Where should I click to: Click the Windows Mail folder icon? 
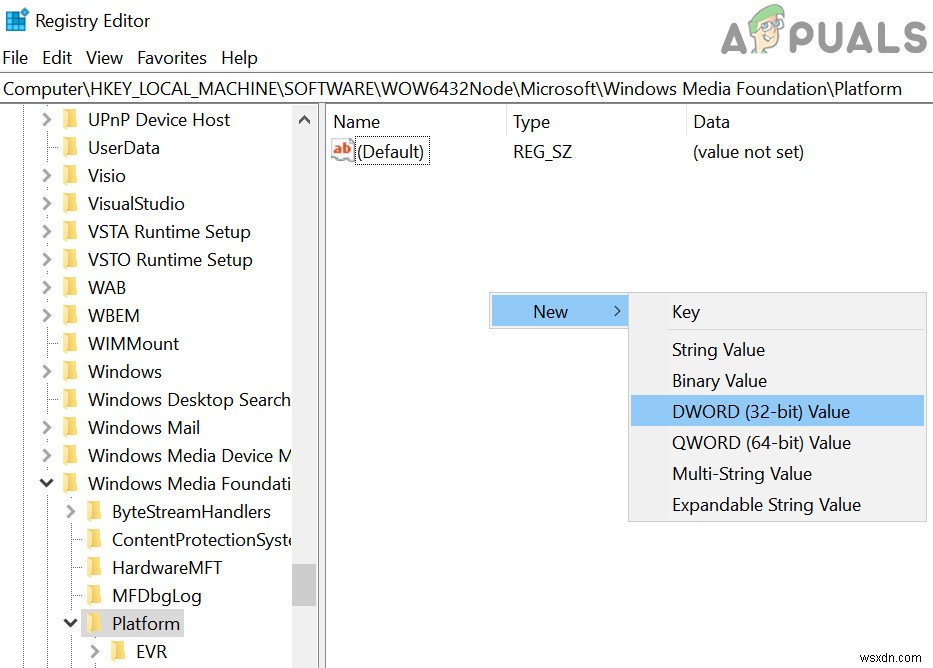[71, 427]
